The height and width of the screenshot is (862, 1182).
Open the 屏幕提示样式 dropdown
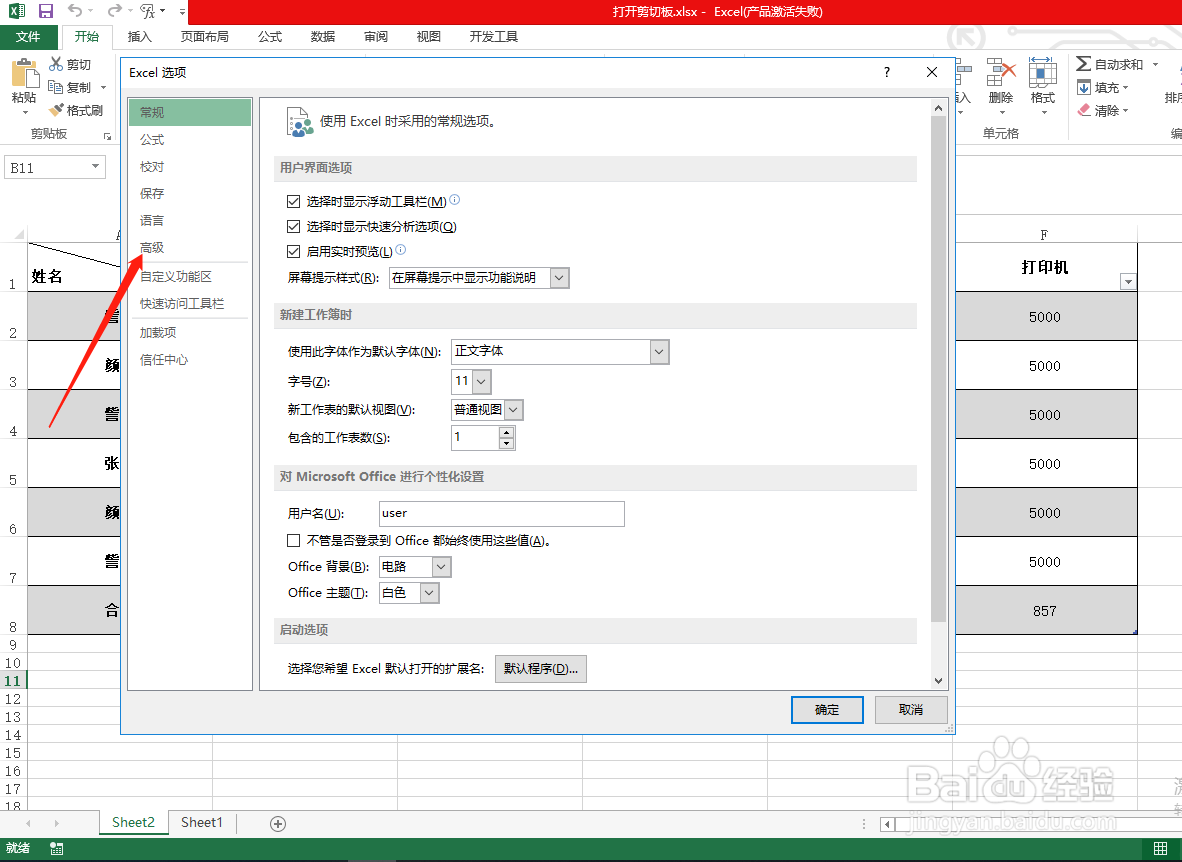[559, 278]
